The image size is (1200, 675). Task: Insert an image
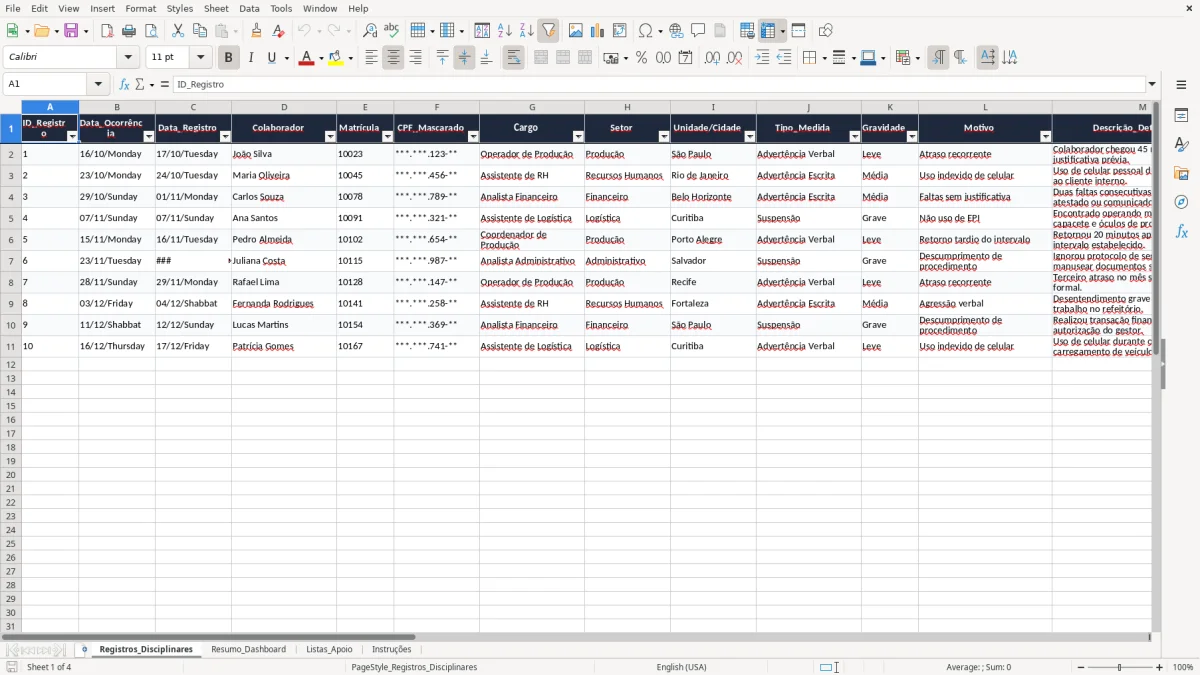[576, 31]
